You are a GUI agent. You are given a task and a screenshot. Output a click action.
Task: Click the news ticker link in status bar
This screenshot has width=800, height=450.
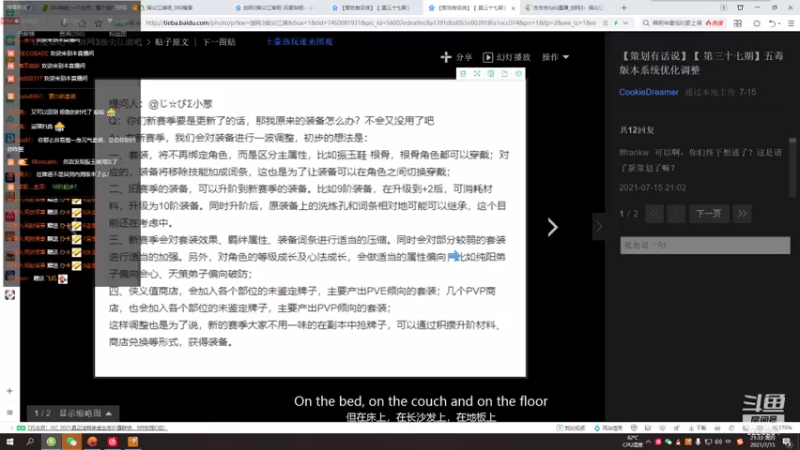coord(96,428)
